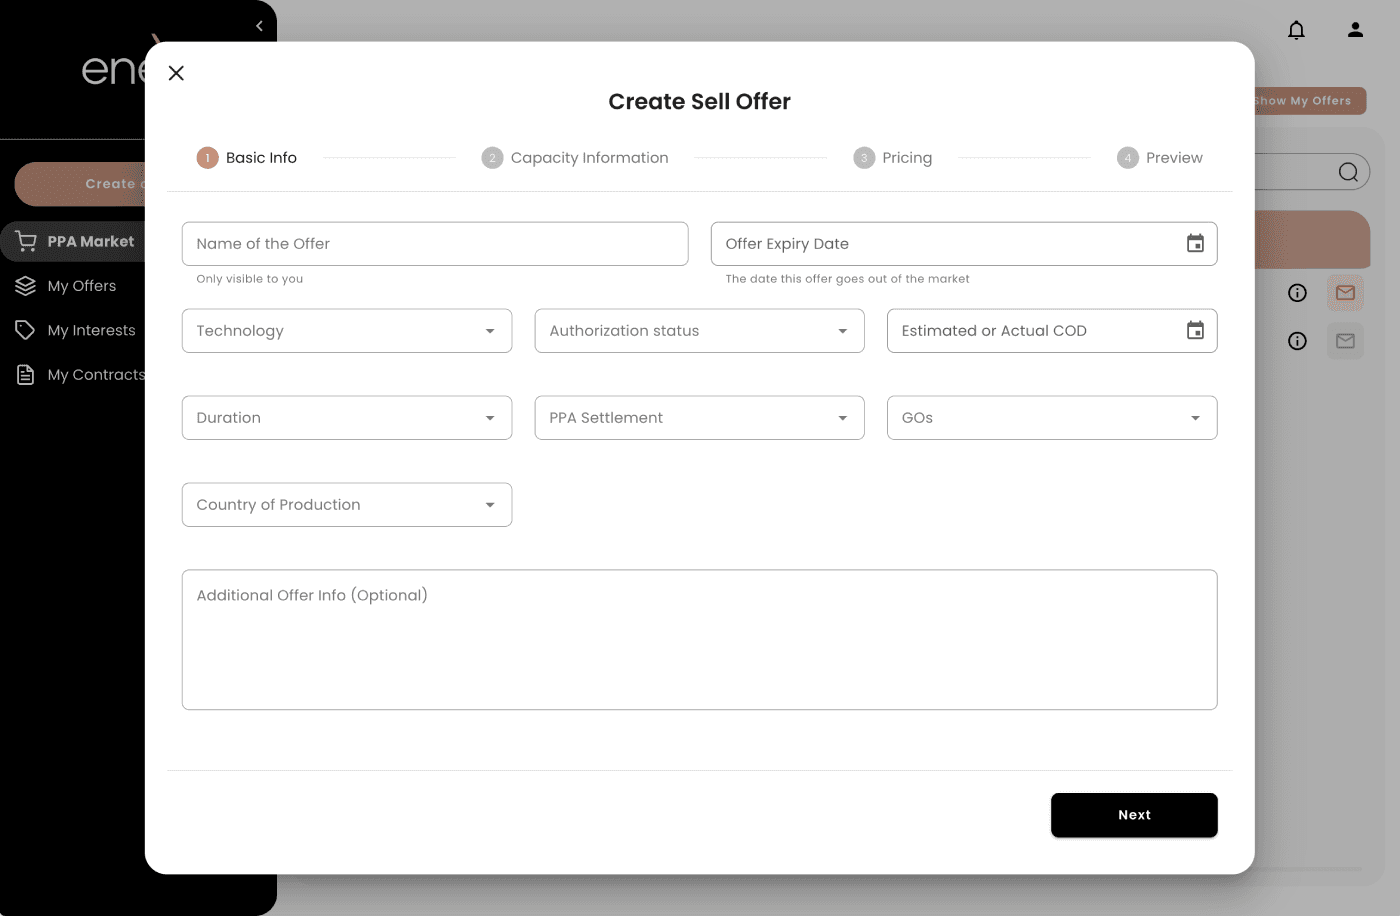Expand the Country of Production dropdown
The height and width of the screenshot is (916, 1400).
pos(347,505)
